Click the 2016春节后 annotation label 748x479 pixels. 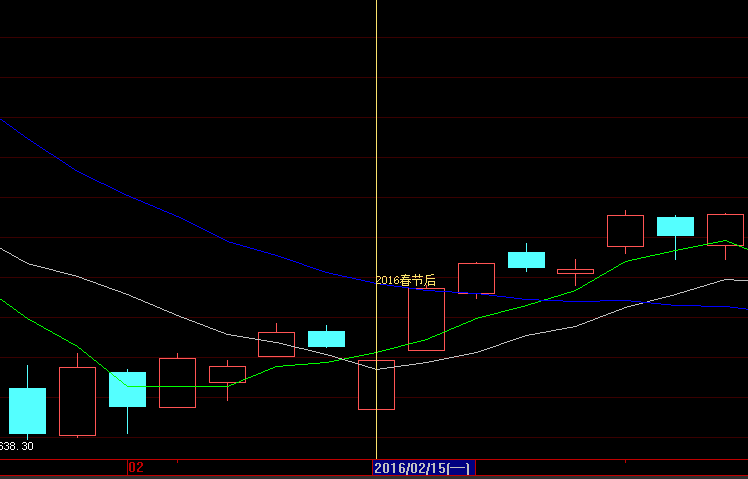[x=406, y=280]
